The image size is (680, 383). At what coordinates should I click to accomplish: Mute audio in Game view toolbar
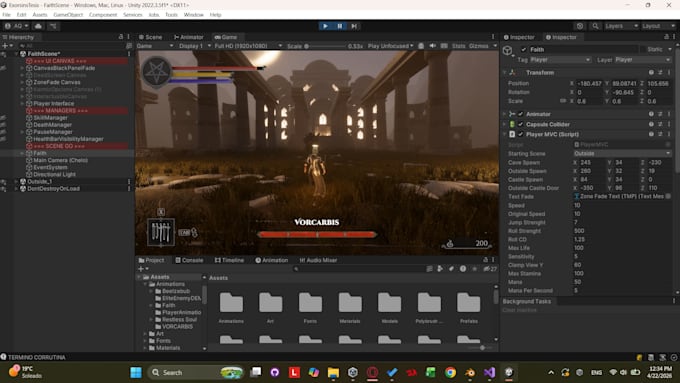click(432, 46)
